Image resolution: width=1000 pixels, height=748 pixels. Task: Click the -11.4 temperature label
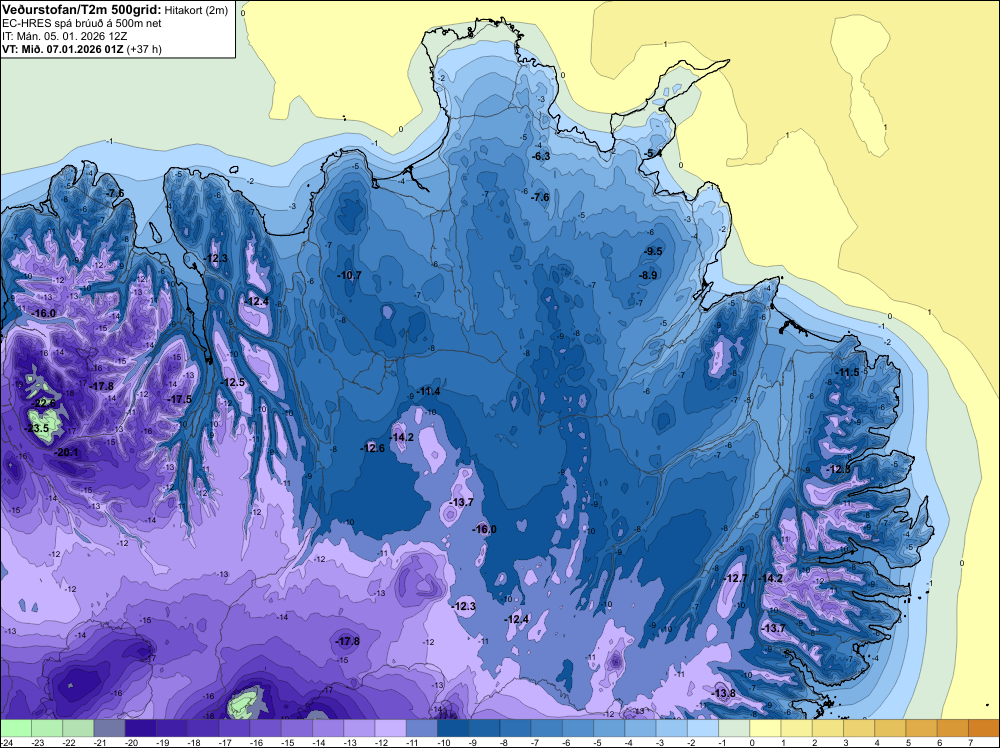[x=428, y=392]
